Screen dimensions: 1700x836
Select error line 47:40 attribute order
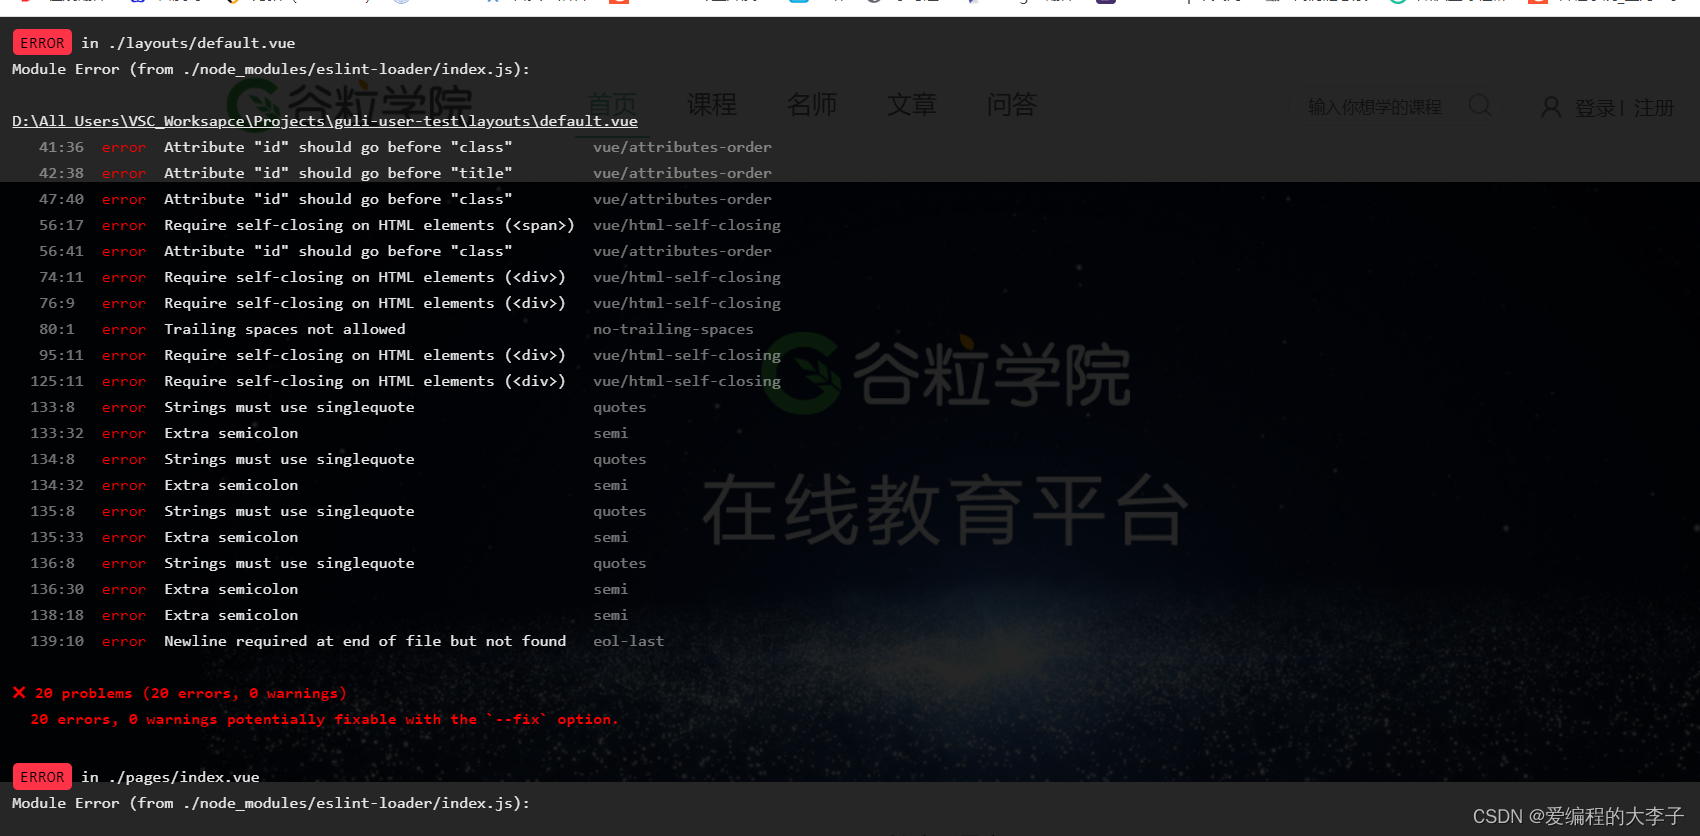(x=405, y=199)
